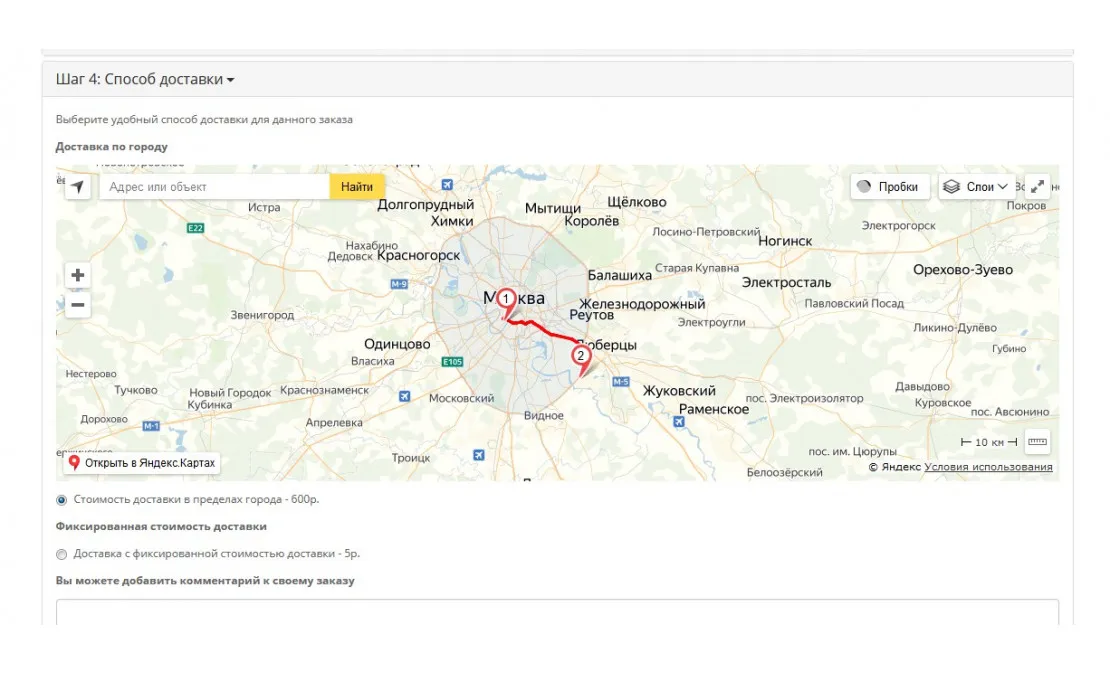Click the Жуковский label on map
This screenshot has width=1110, height=675.
[679, 391]
